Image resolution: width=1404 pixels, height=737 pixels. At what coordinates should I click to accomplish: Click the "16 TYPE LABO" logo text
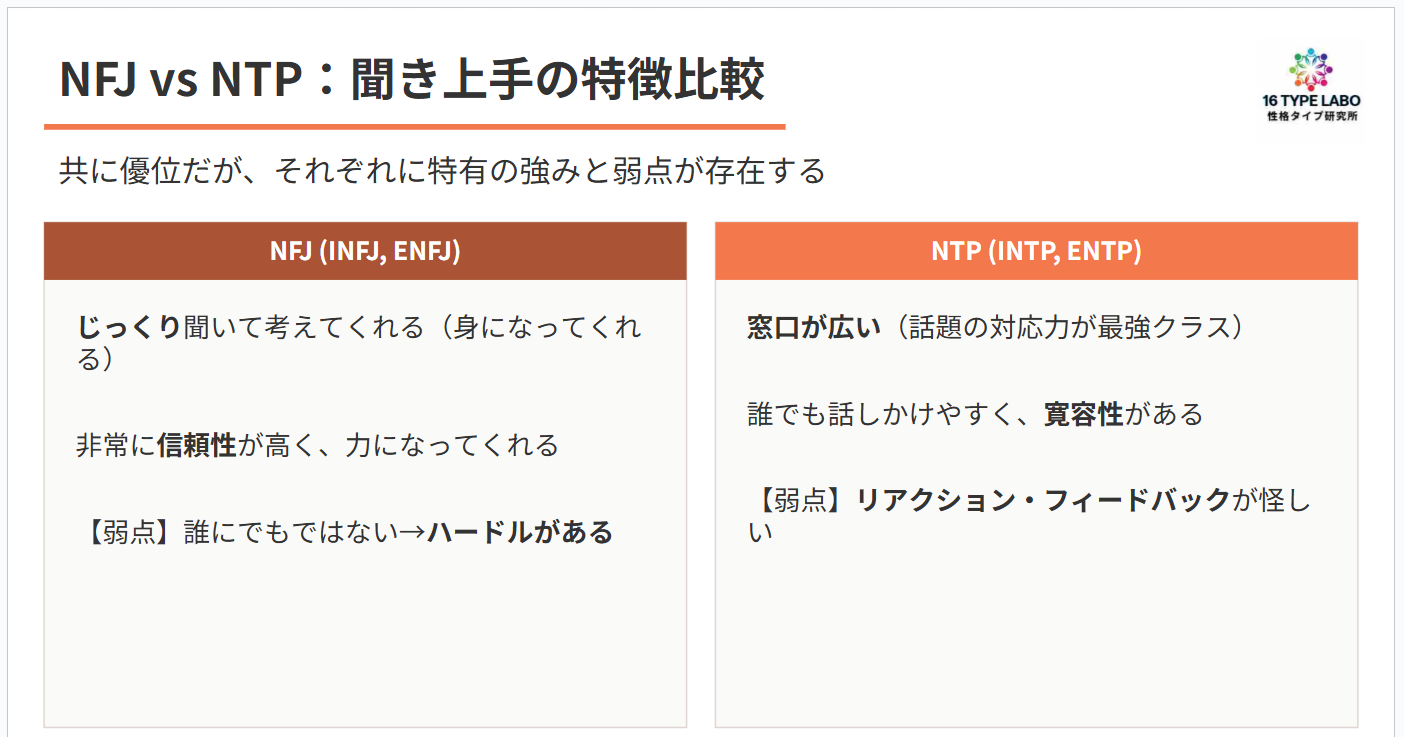point(1312,101)
